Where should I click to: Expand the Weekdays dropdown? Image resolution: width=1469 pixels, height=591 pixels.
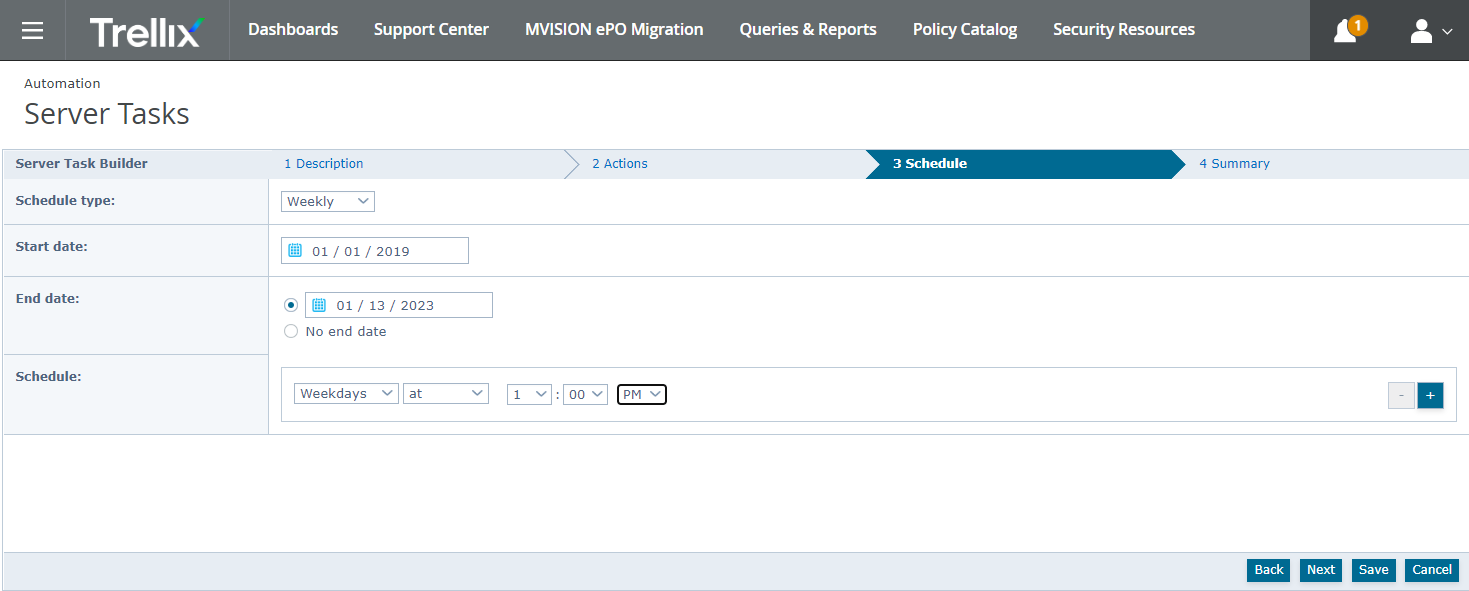(x=346, y=394)
